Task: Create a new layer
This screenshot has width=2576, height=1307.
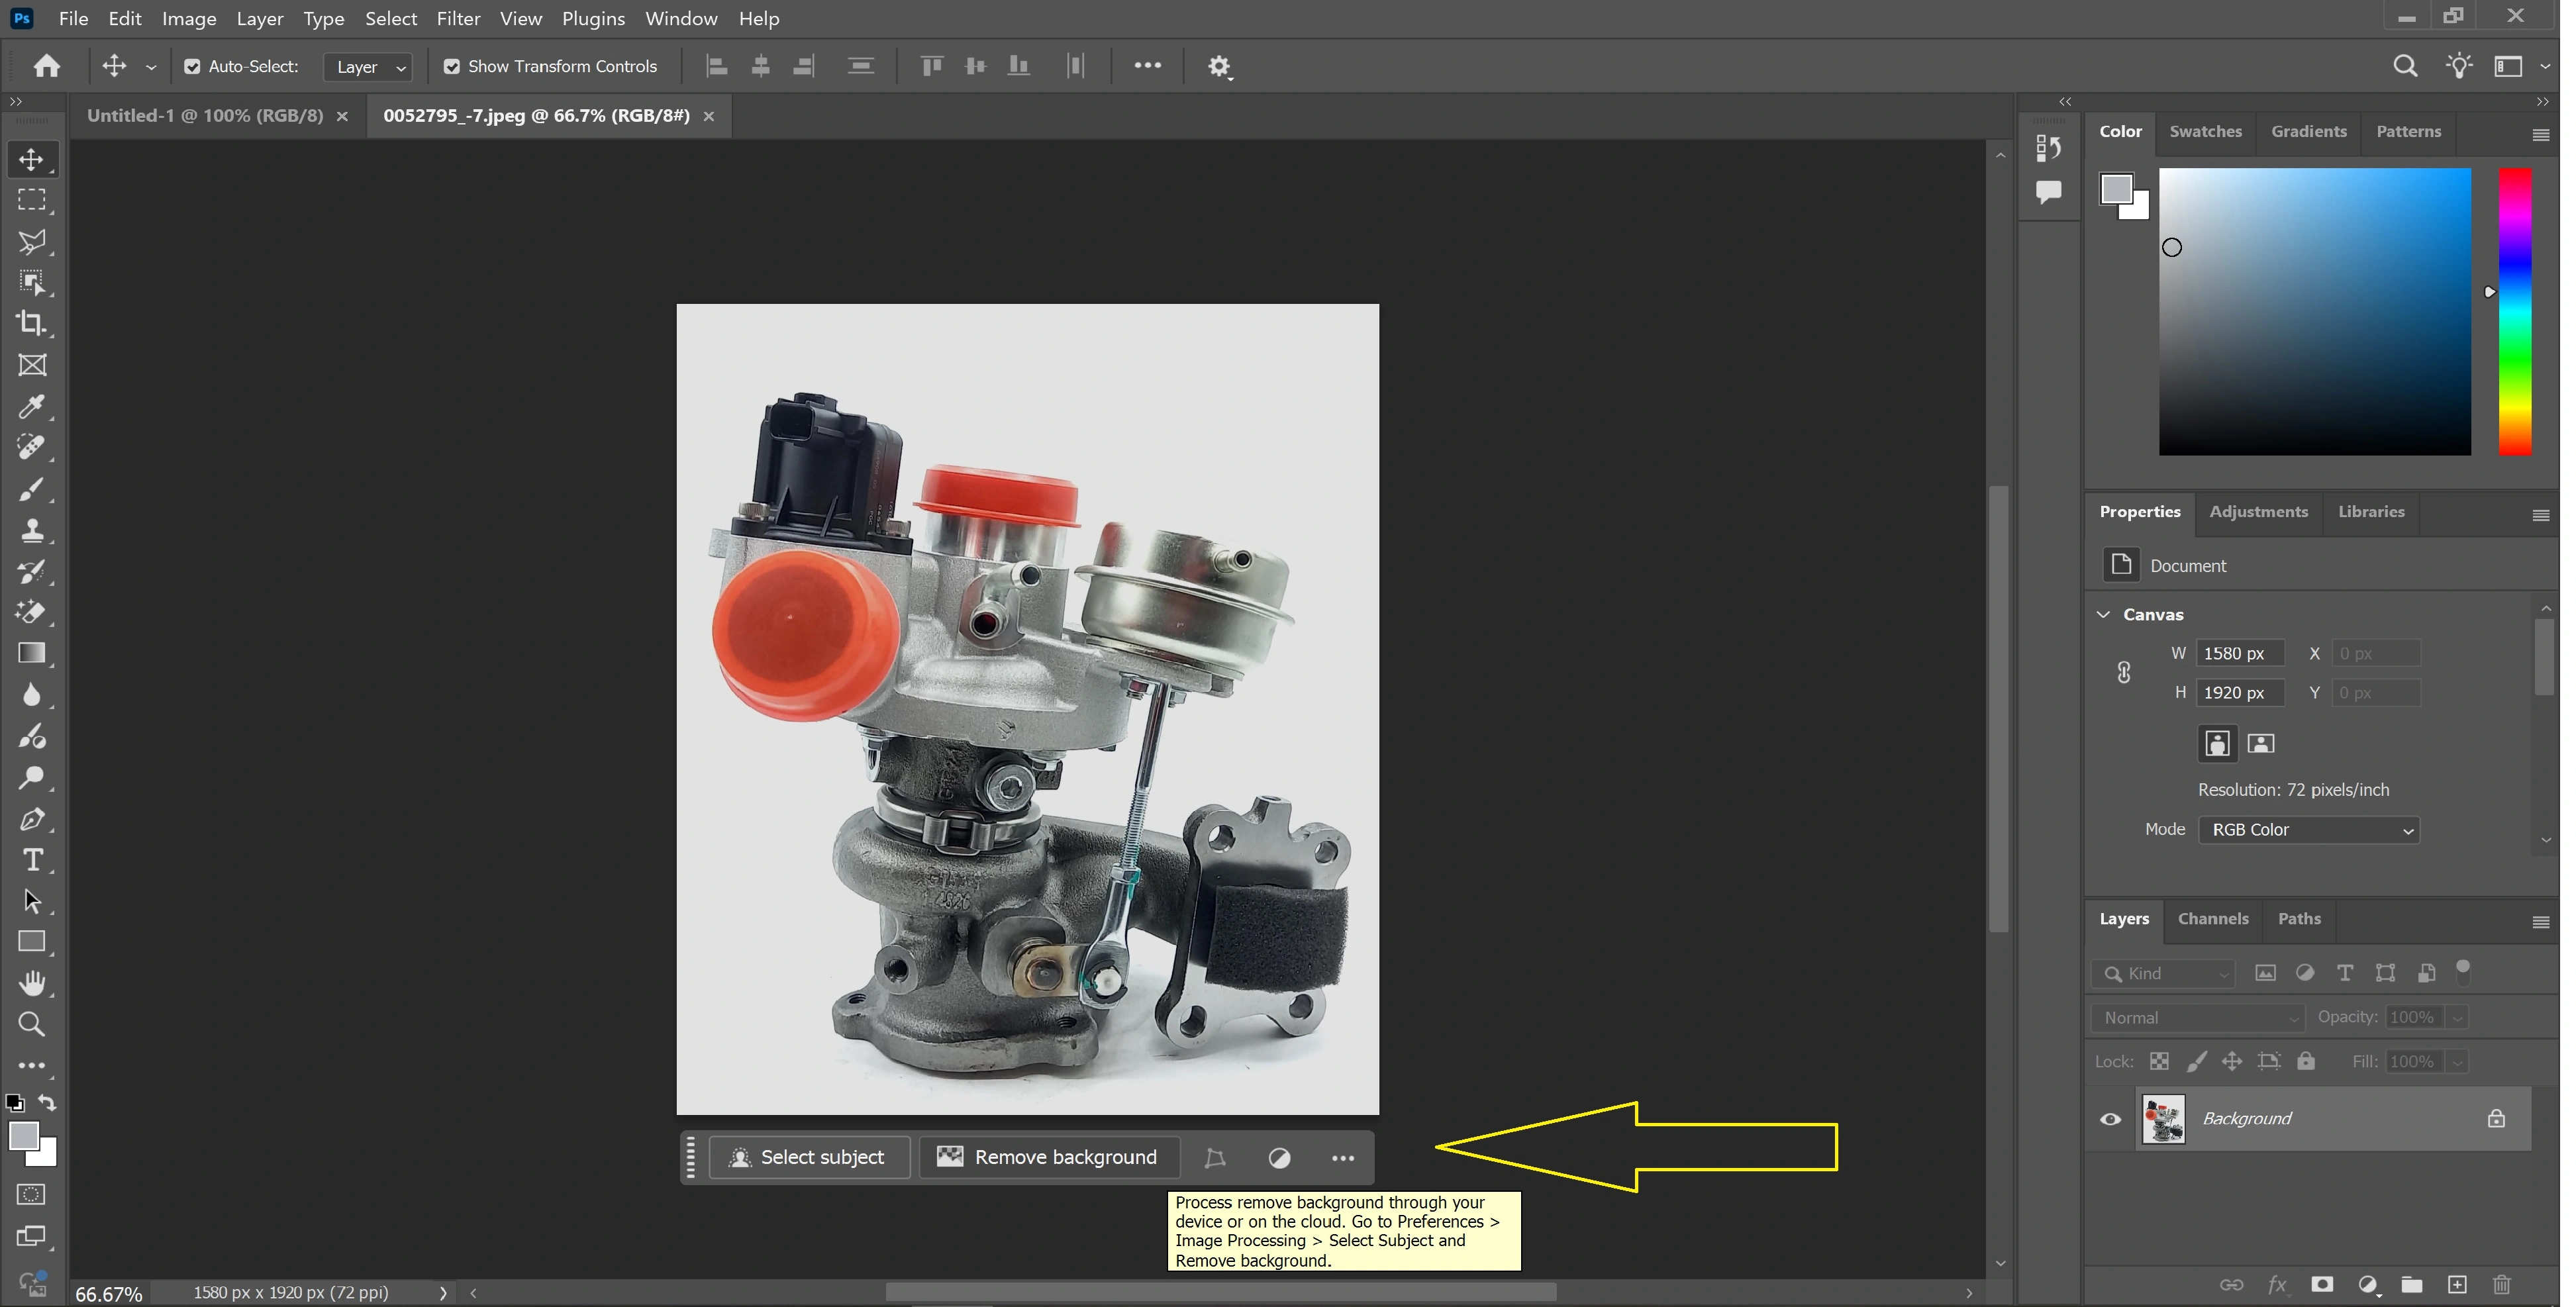Action: point(2457,1285)
